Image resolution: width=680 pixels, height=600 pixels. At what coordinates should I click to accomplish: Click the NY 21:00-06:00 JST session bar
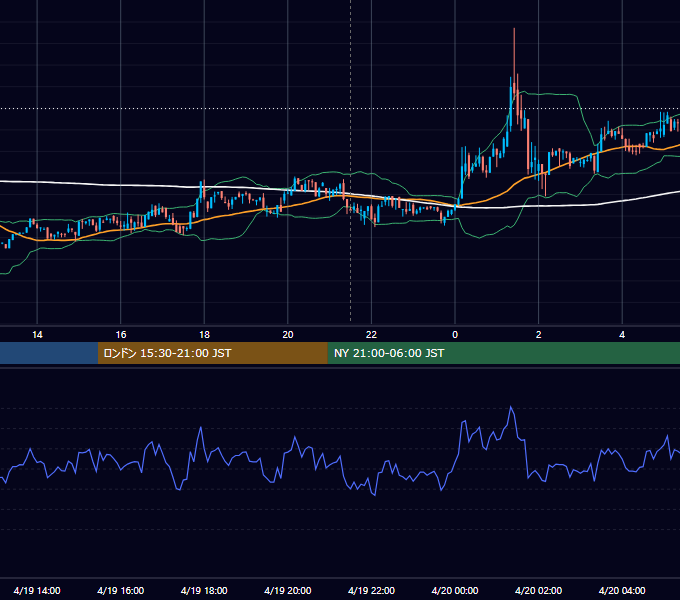pyautogui.click(x=503, y=353)
